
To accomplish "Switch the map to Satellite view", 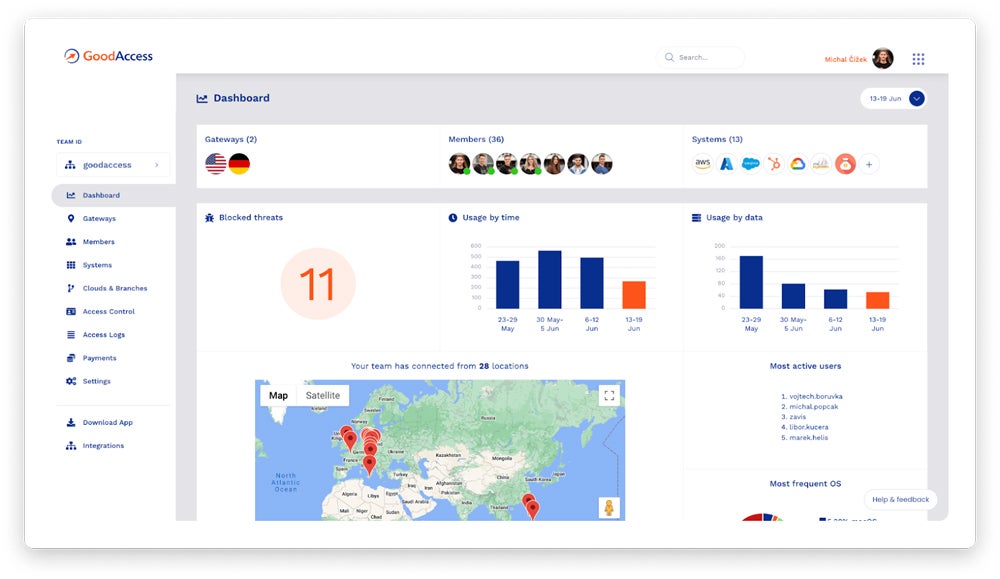I will (325, 395).
